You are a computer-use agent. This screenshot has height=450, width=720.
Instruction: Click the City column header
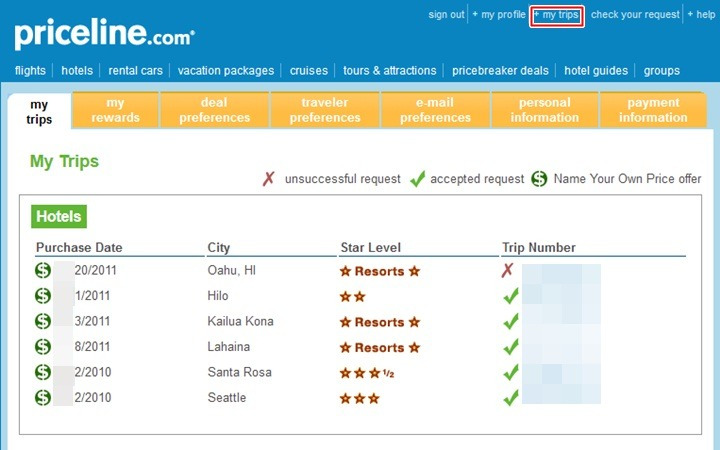pyautogui.click(x=219, y=248)
